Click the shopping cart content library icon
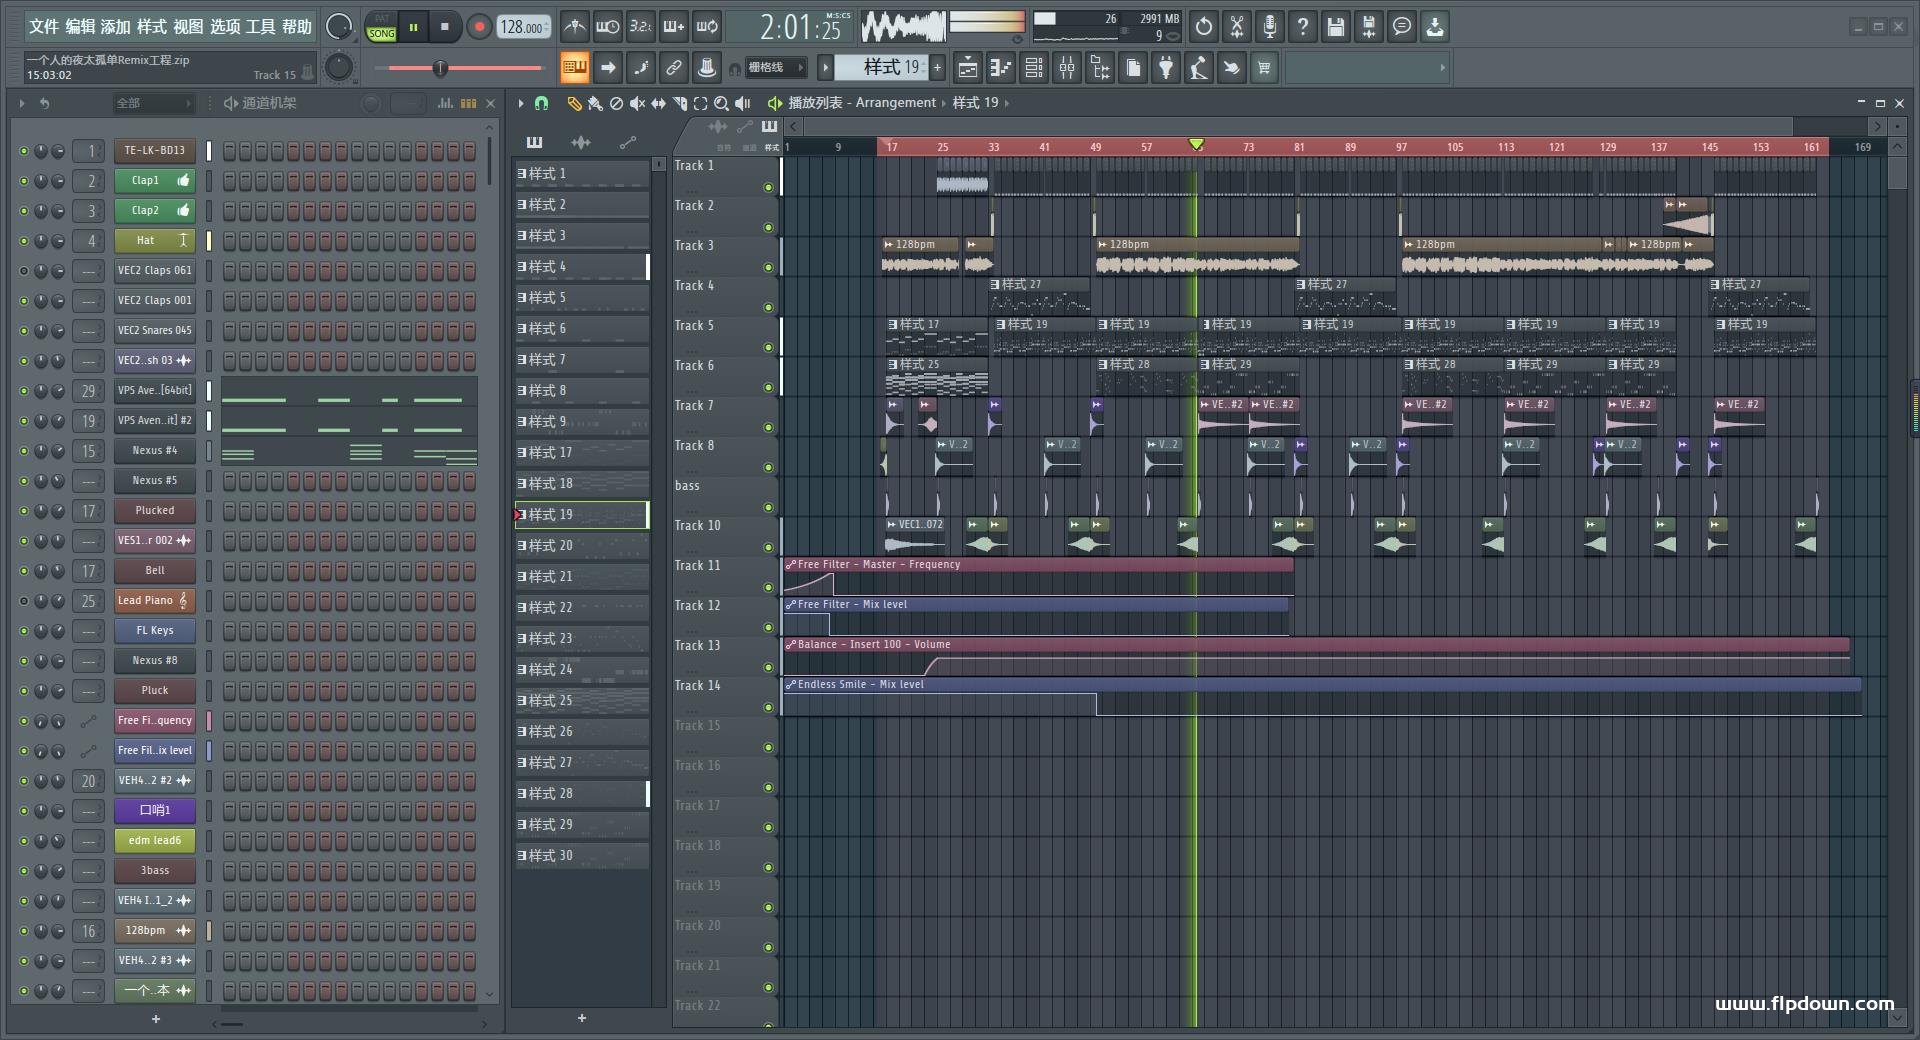 pos(1265,68)
